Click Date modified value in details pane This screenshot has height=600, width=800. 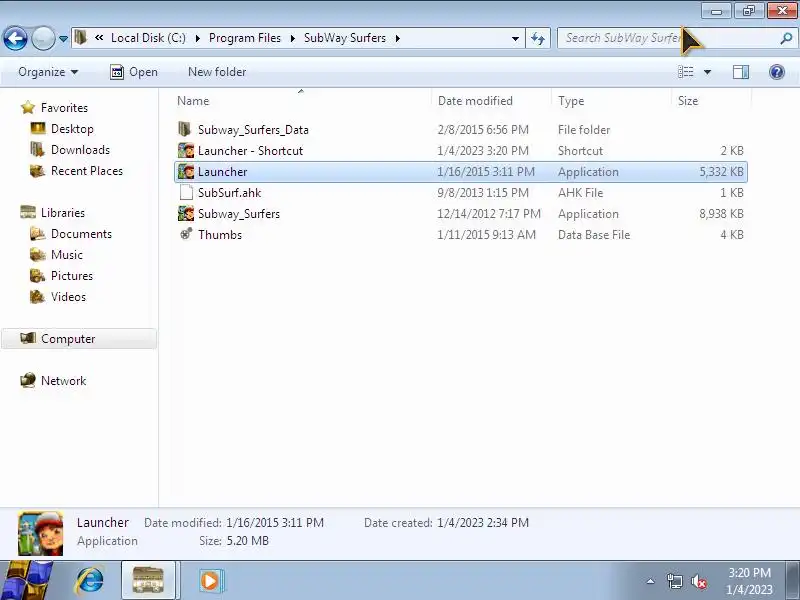pyautogui.click(x=274, y=522)
